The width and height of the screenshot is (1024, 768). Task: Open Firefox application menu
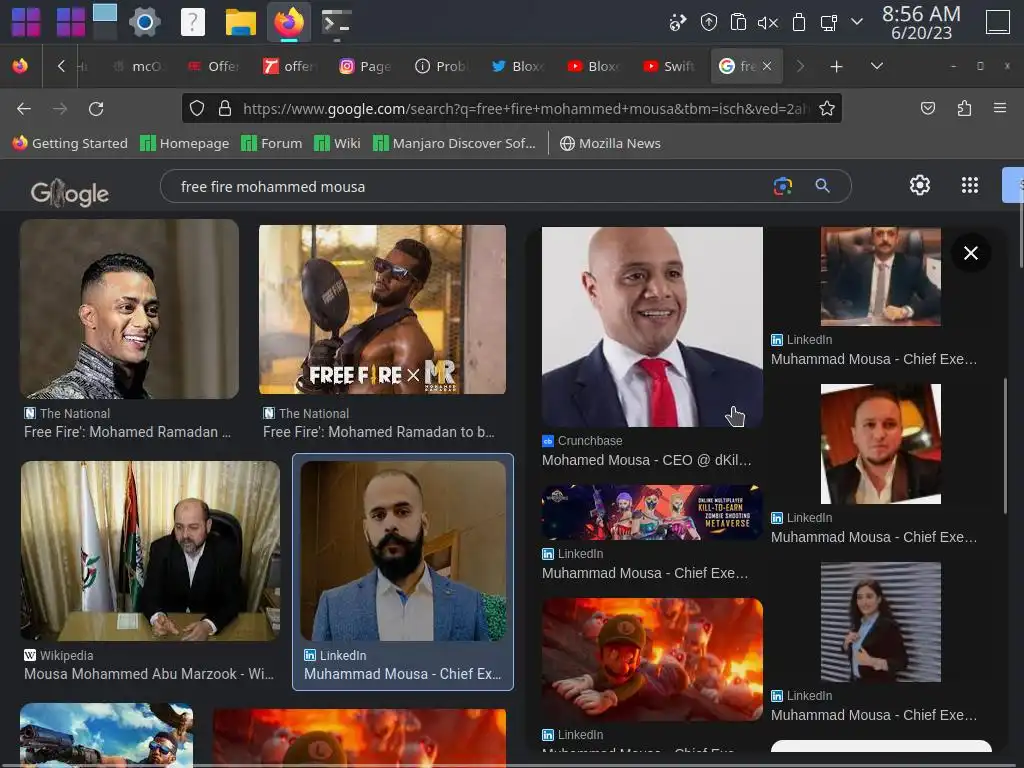[x=999, y=108]
